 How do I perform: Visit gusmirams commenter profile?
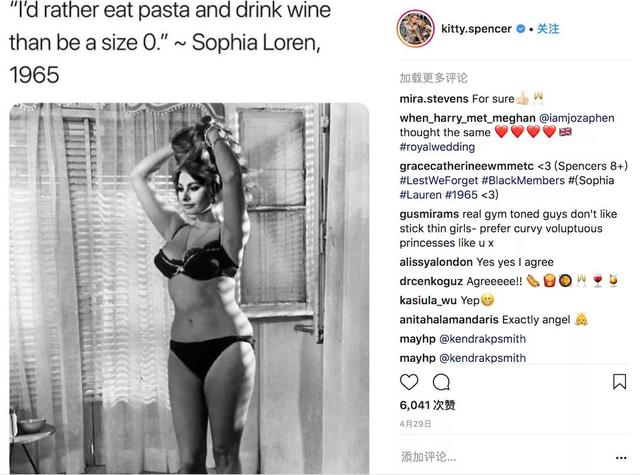tap(433, 214)
